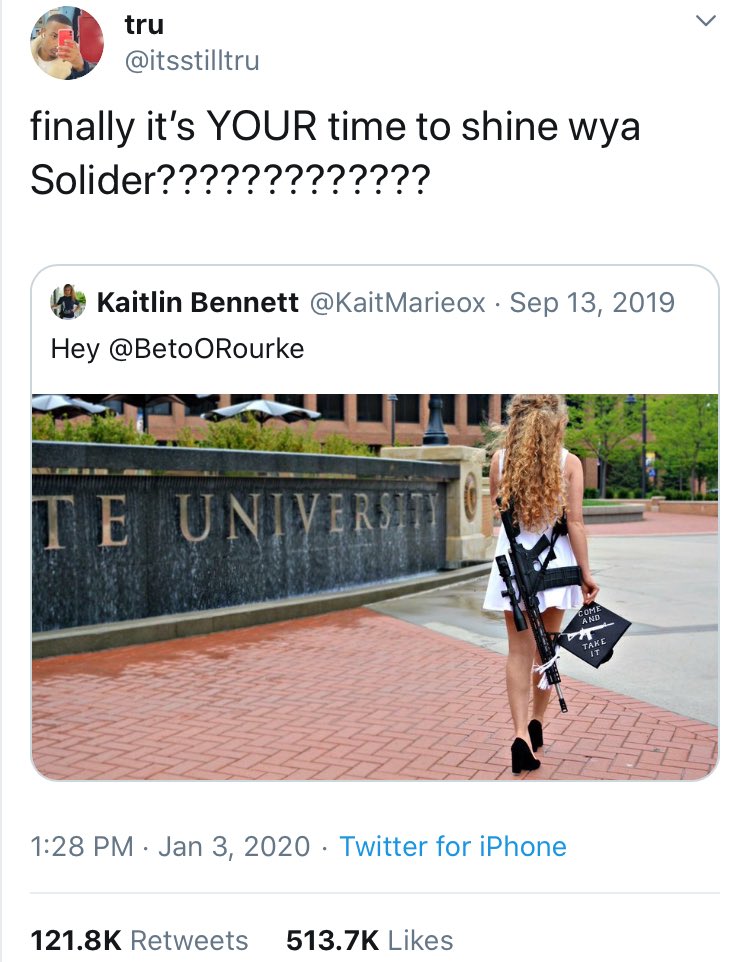Open the Sep 13, 2019 quoted tweet date
Screen dimensions: 732x962
[x=592, y=302]
